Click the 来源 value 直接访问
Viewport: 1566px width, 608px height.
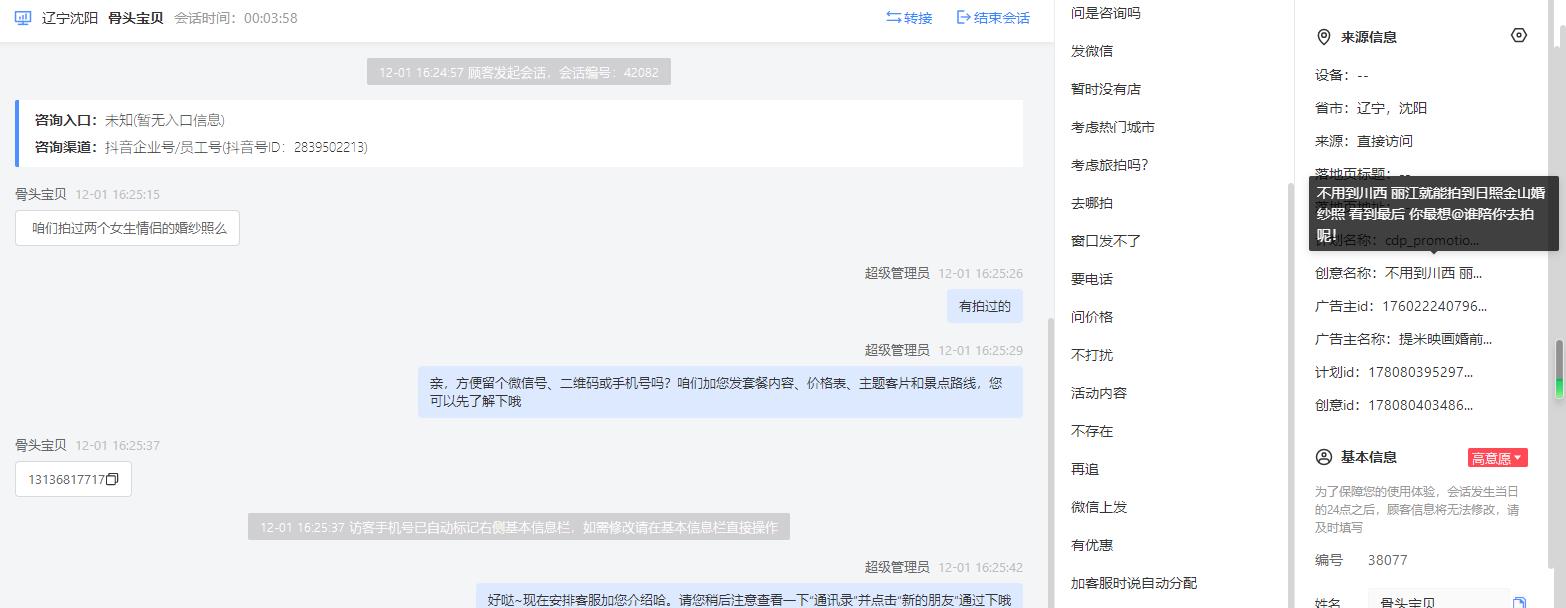1385,141
